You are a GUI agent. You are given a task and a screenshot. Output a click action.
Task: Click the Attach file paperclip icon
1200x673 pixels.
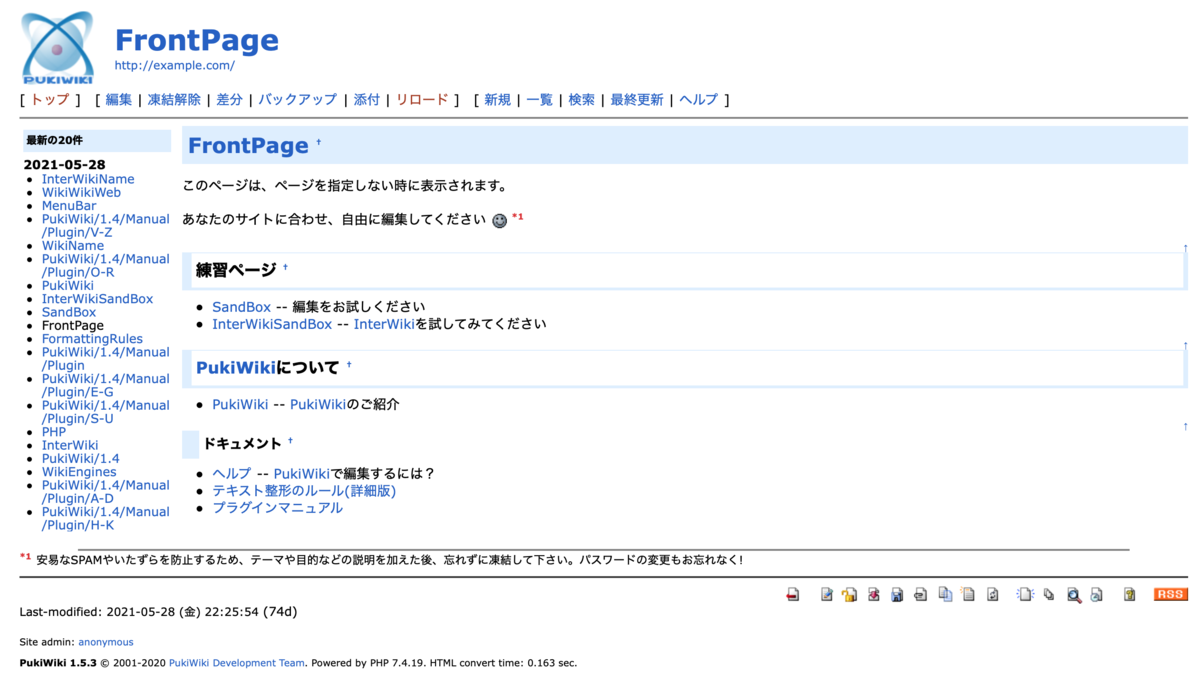pyautogui.click(x=920, y=594)
